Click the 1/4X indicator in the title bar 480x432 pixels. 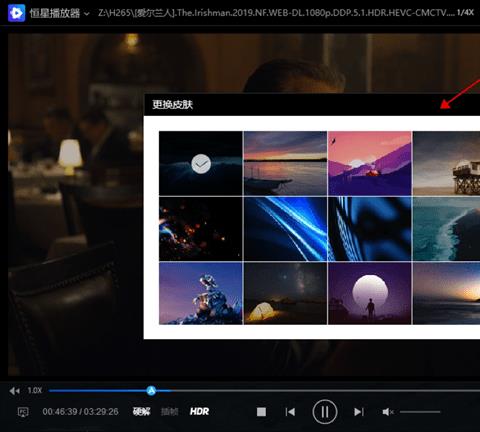(465, 13)
